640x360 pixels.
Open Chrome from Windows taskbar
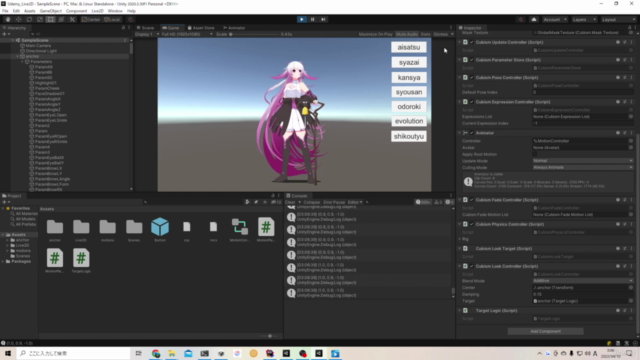(x=156, y=353)
